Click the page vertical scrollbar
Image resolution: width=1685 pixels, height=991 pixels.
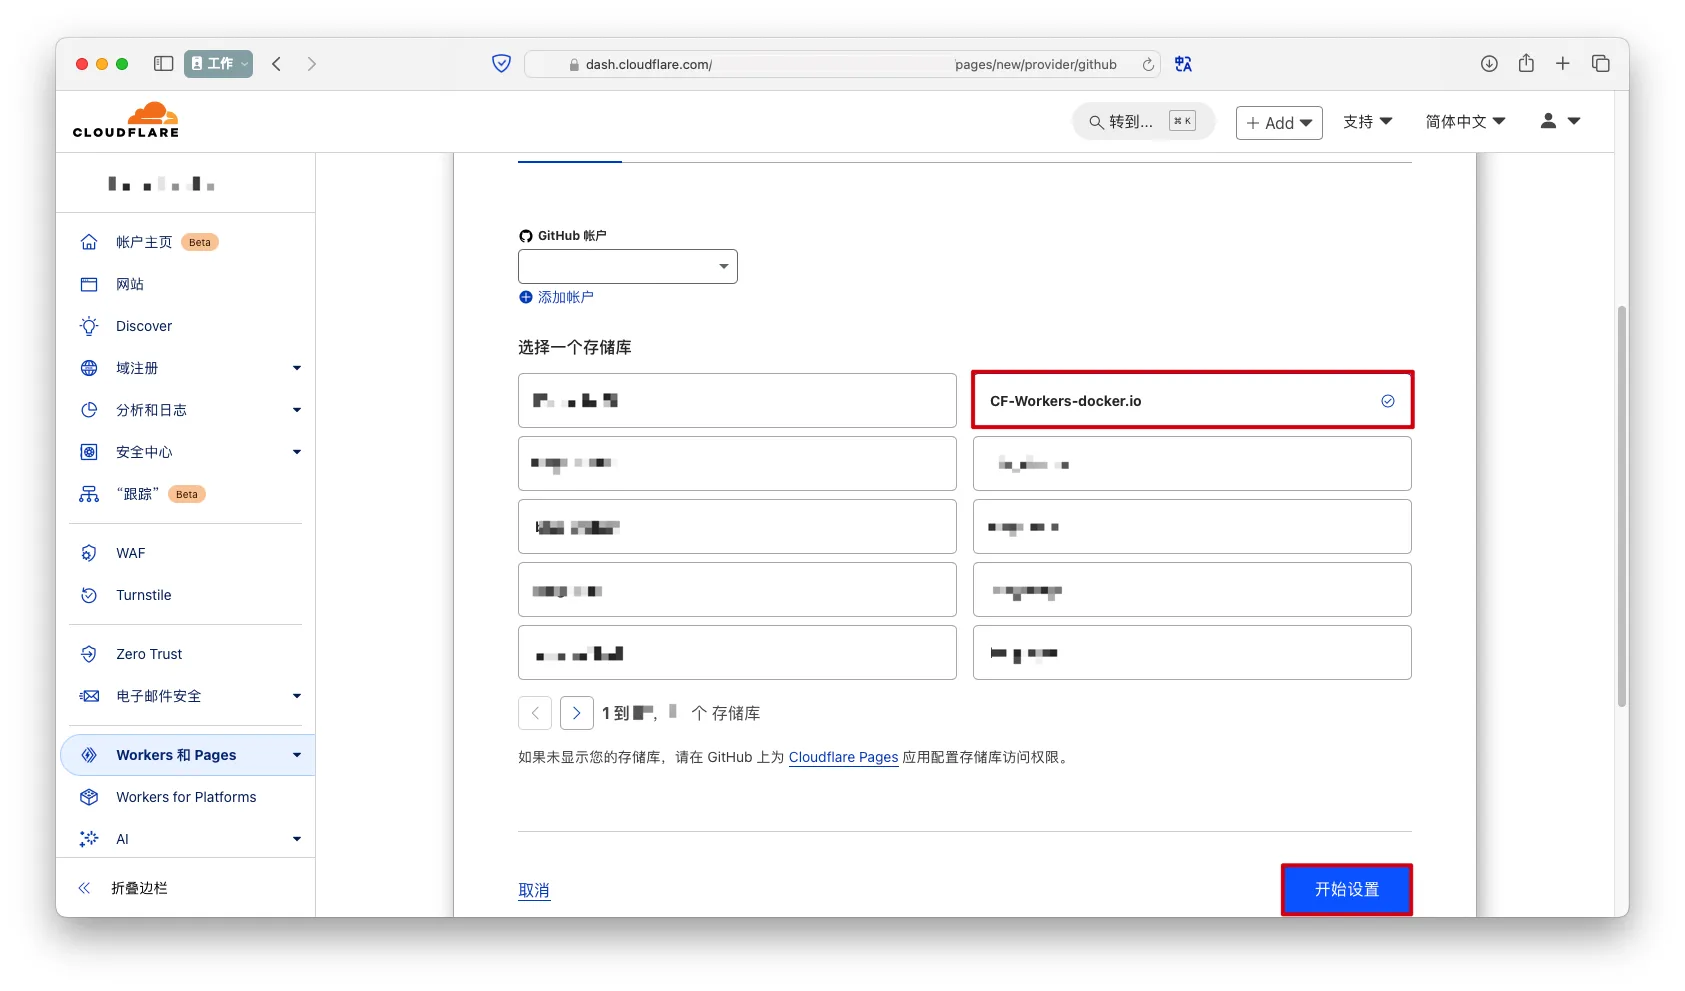[x=1622, y=506]
